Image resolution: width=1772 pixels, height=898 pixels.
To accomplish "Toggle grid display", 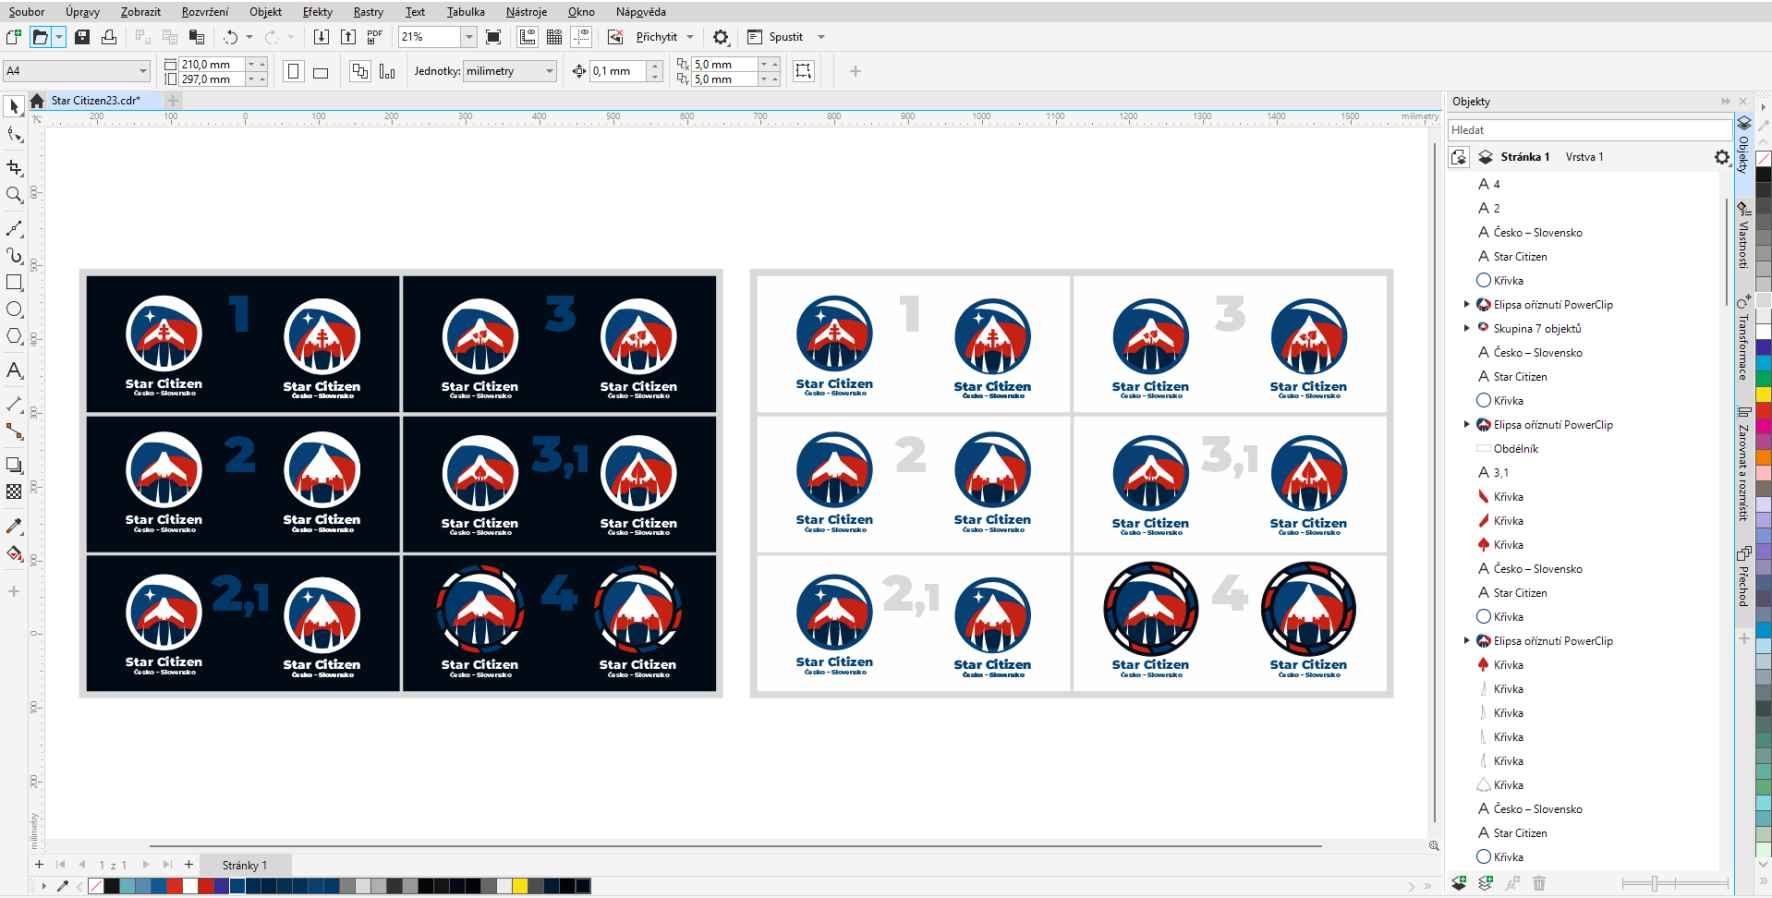I will [x=554, y=37].
